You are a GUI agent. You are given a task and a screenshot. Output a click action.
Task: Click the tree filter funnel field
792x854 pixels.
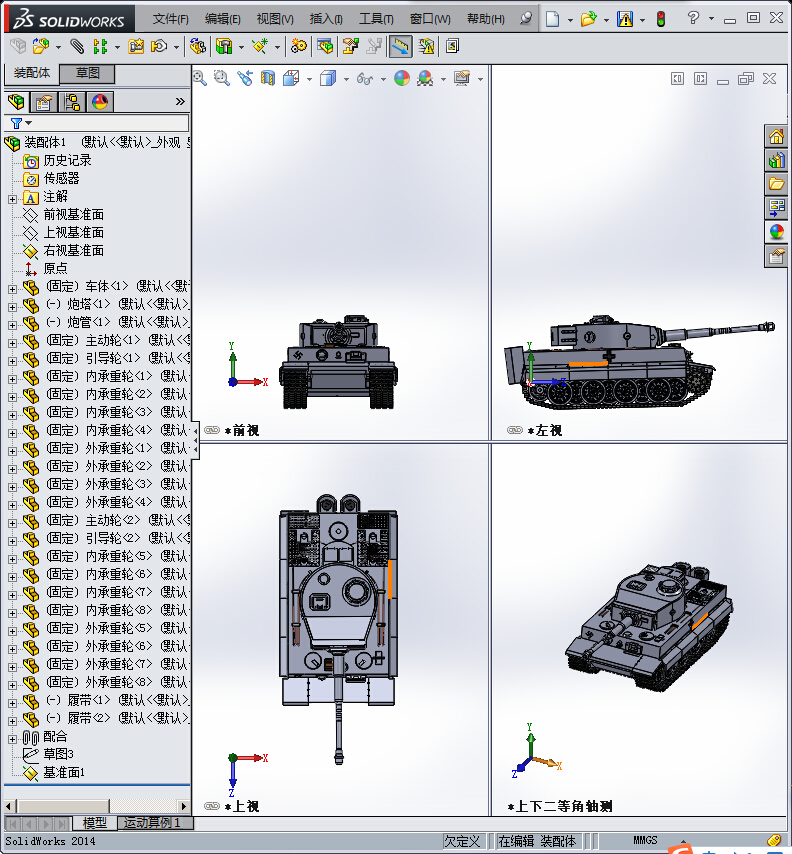click(97, 123)
